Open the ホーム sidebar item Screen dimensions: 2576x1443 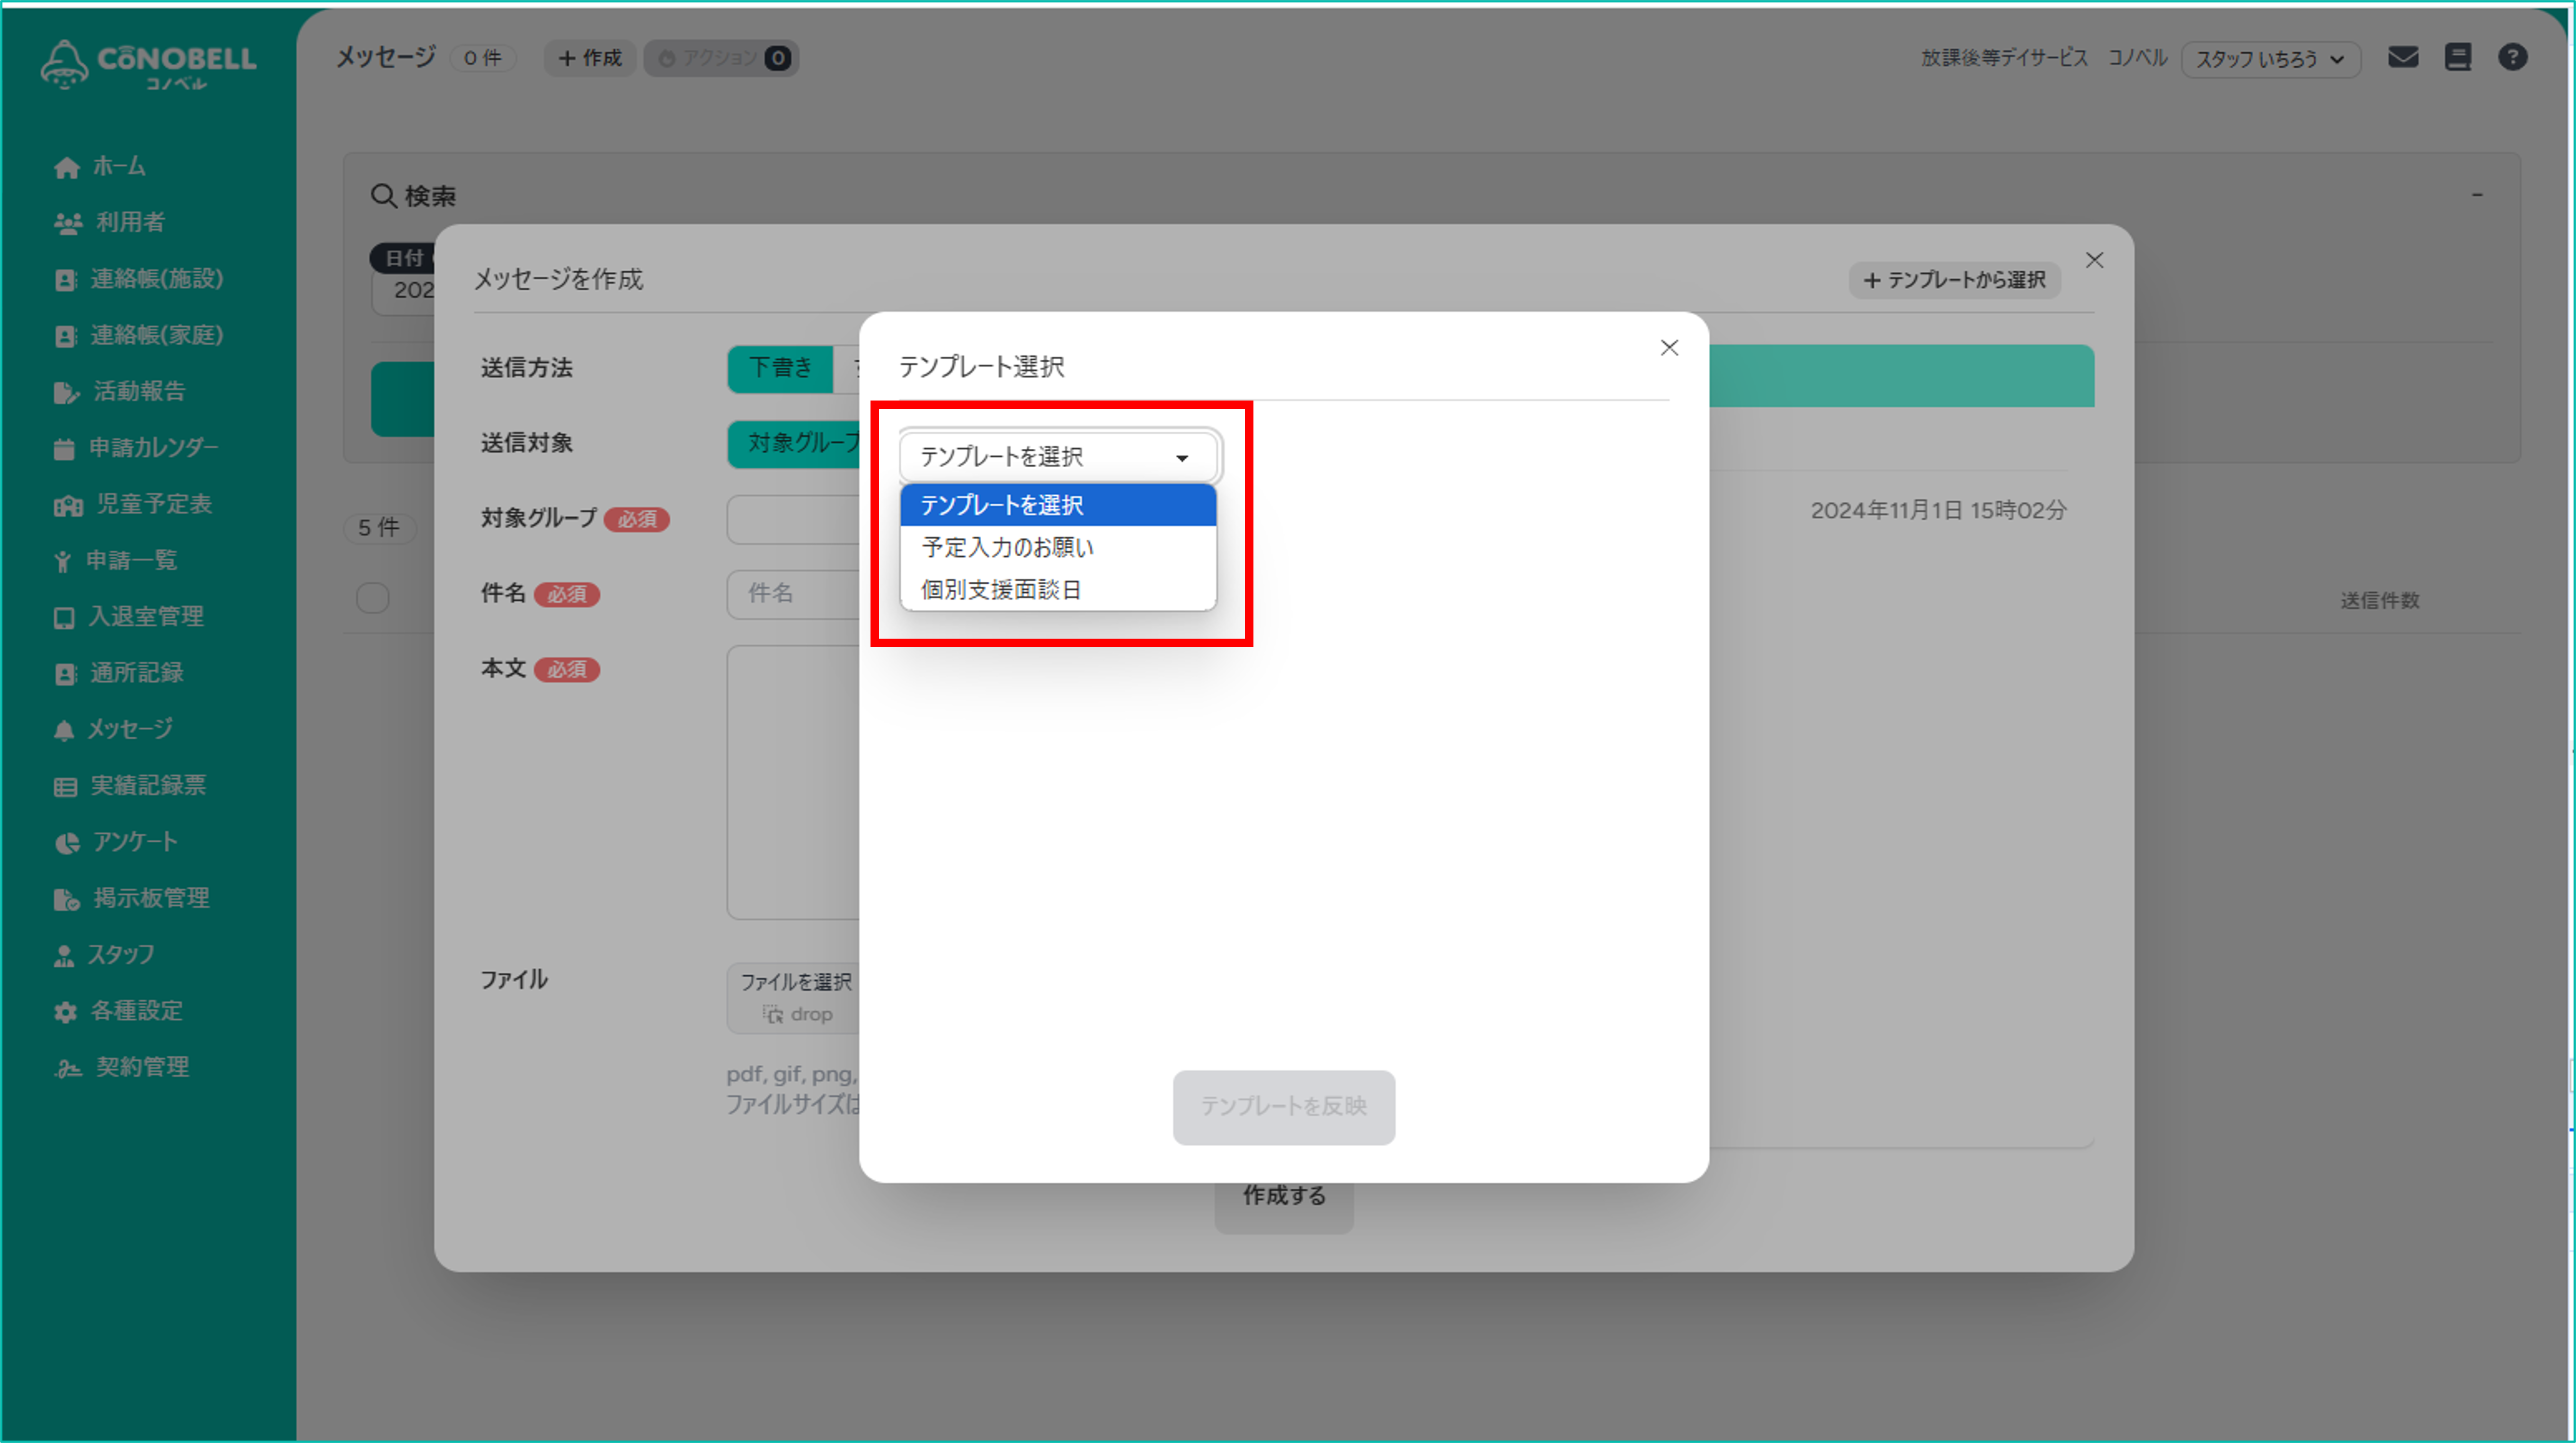[100, 166]
